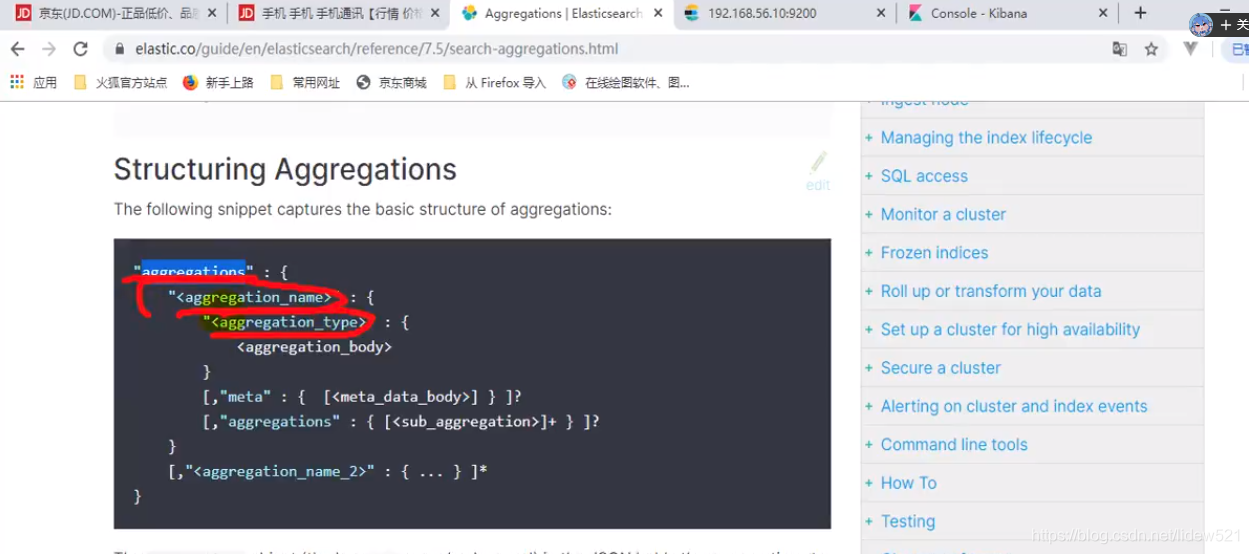Open the 新手上路 bookmark
1249x554 pixels.
pyautogui.click(x=218, y=83)
